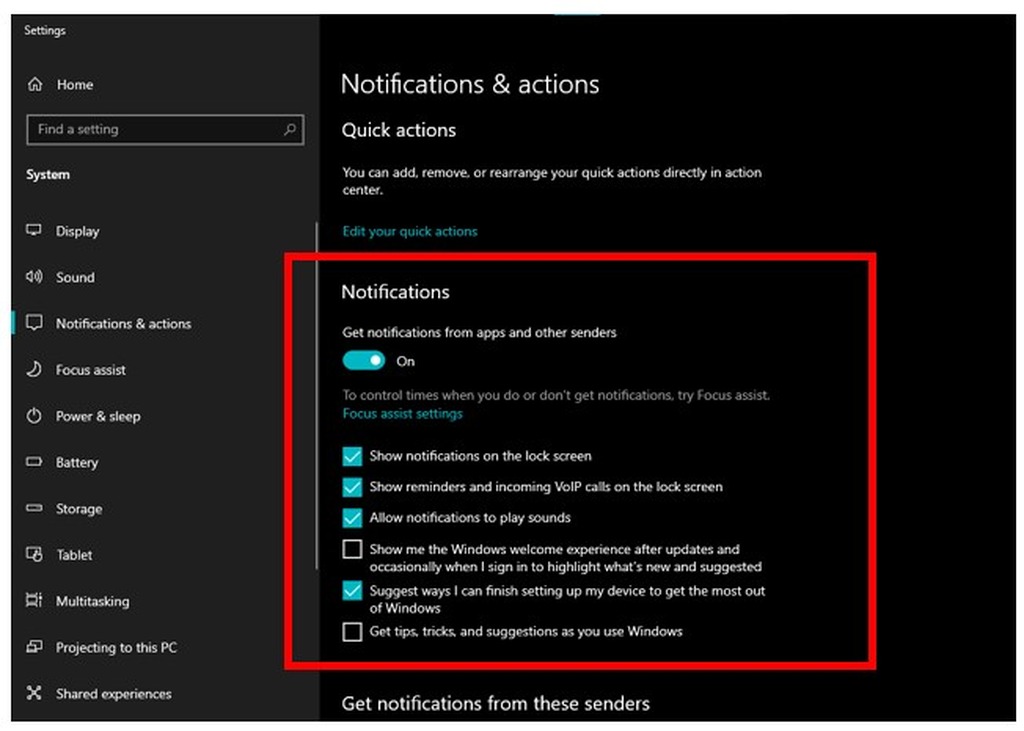The width and height of the screenshot is (1024, 731).
Task: Go to Display settings
Action: tap(77, 231)
